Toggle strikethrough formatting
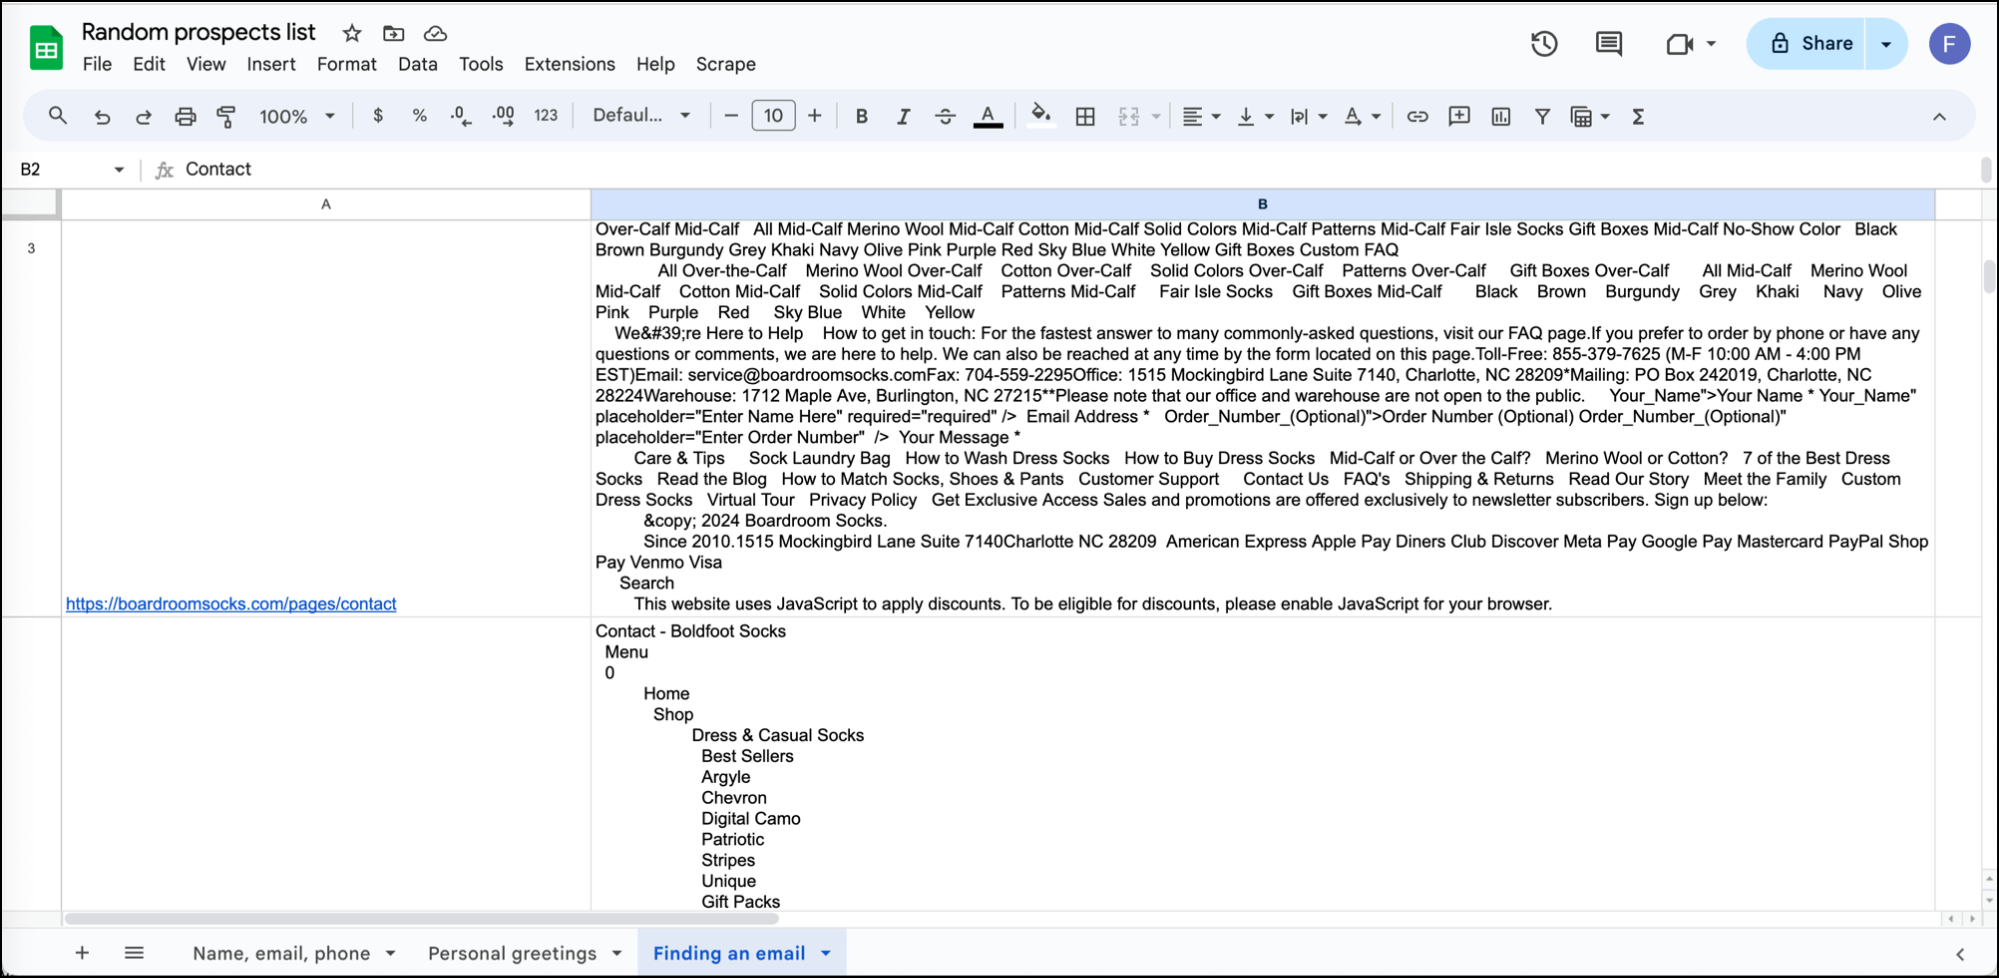The image size is (1999, 978). click(945, 116)
